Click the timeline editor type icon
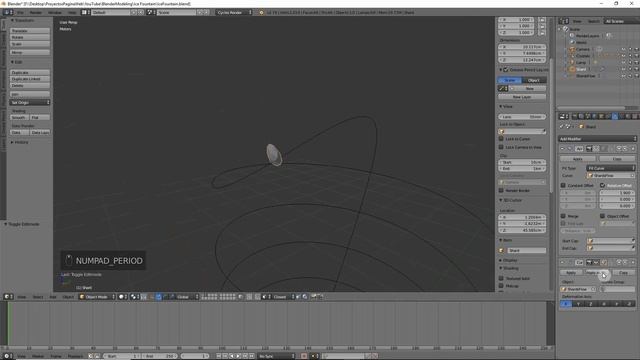Viewport: 640px width, 360px height. pos(7,356)
